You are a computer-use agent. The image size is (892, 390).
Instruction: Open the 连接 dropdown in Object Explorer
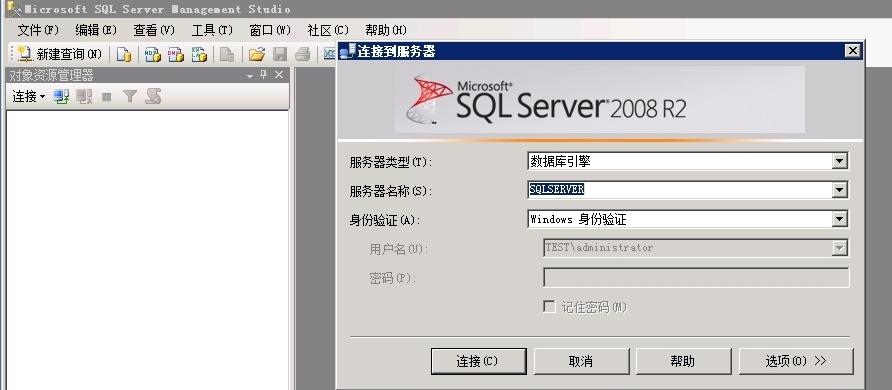click(28, 97)
